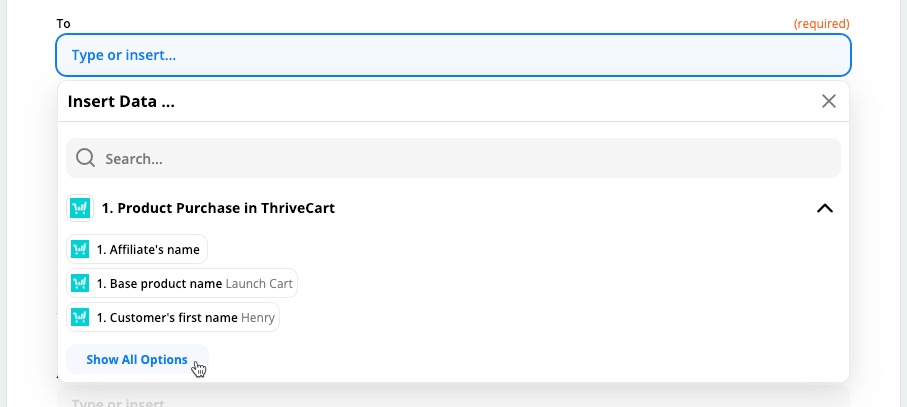Viewport: 907px width, 407px height.
Task: Click the '1. Product Purchase in ThriveCart' heading
Action: pyautogui.click(x=218, y=208)
